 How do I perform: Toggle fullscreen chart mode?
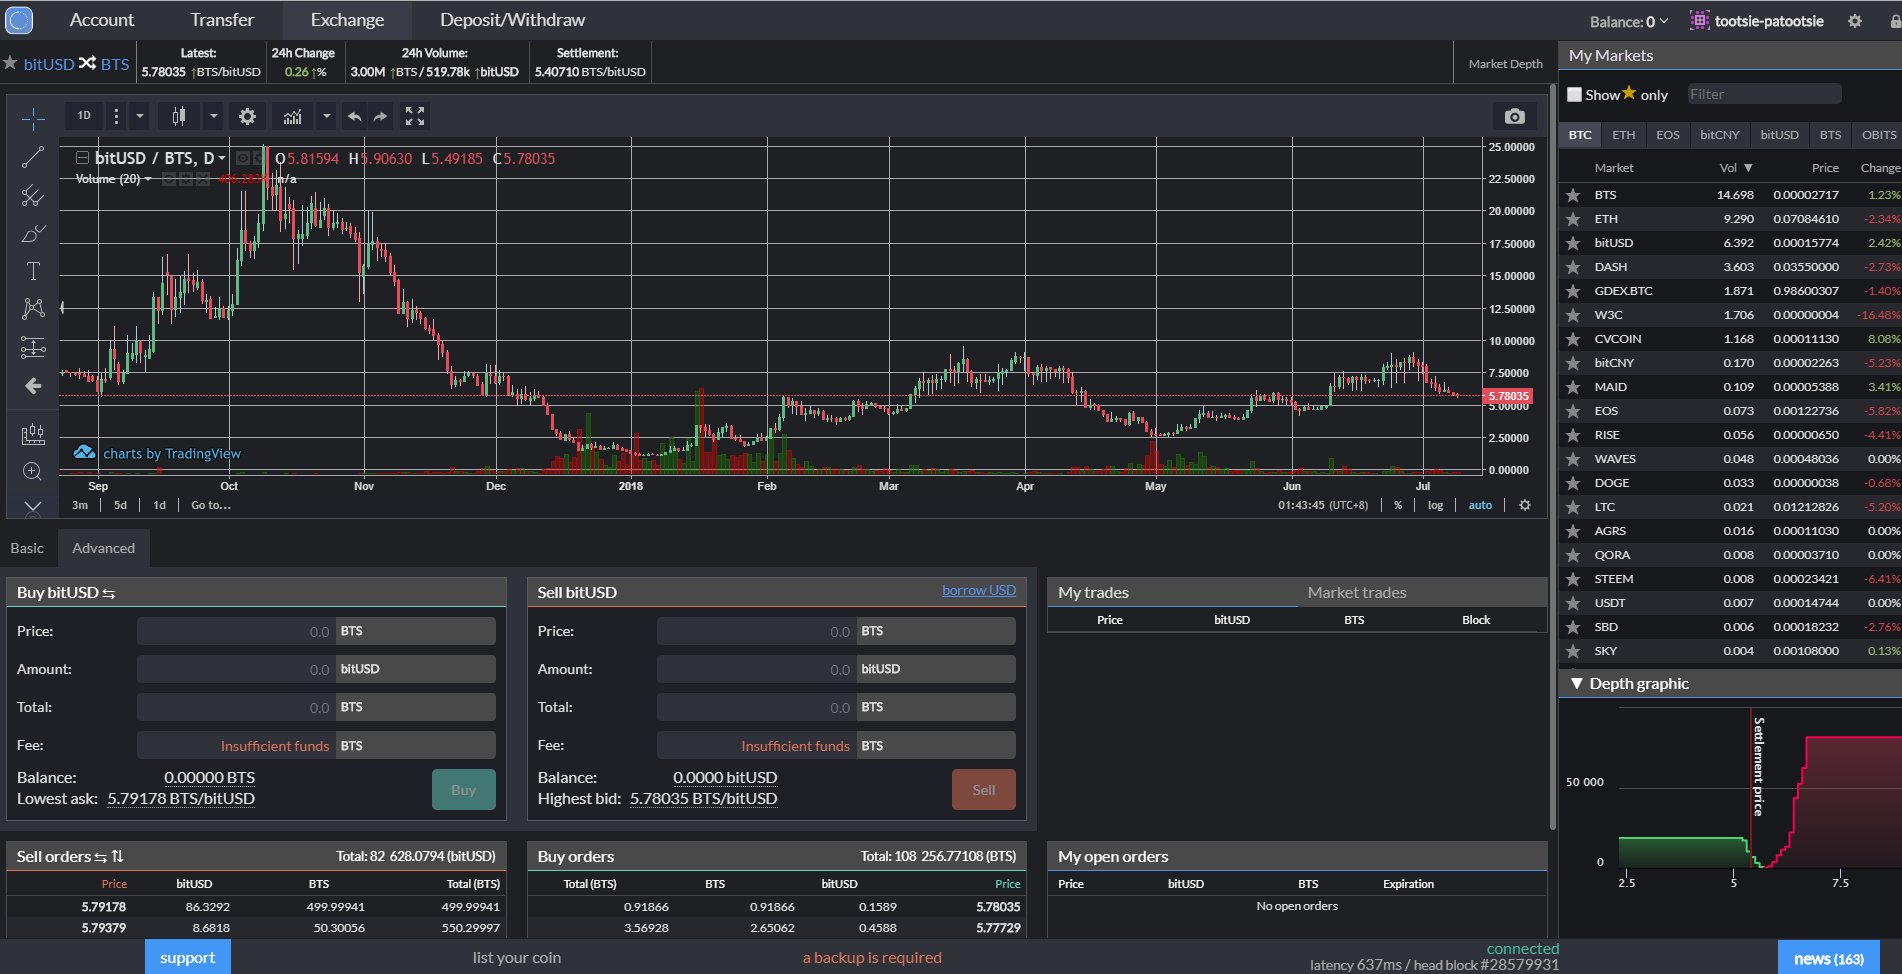(x=415, y=116)
